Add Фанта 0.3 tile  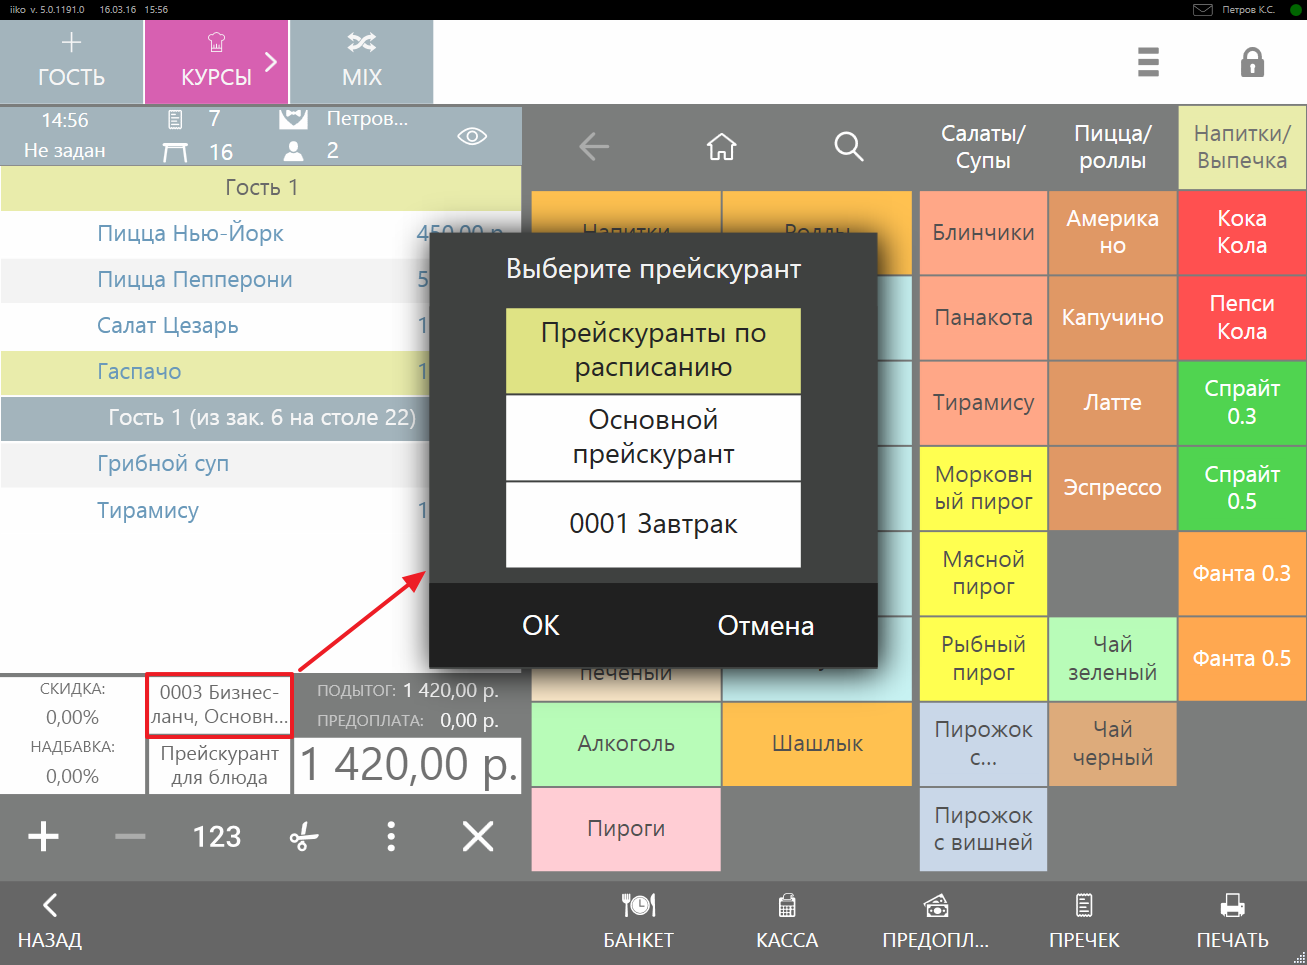pos(1242,573)
